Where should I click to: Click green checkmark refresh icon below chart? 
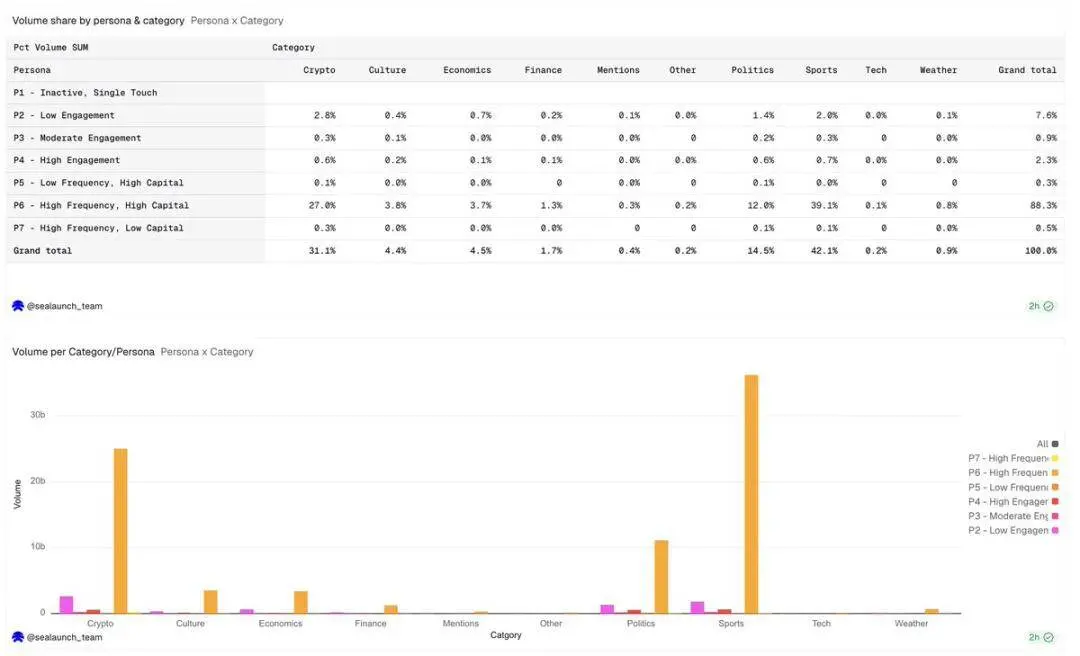1048,637
